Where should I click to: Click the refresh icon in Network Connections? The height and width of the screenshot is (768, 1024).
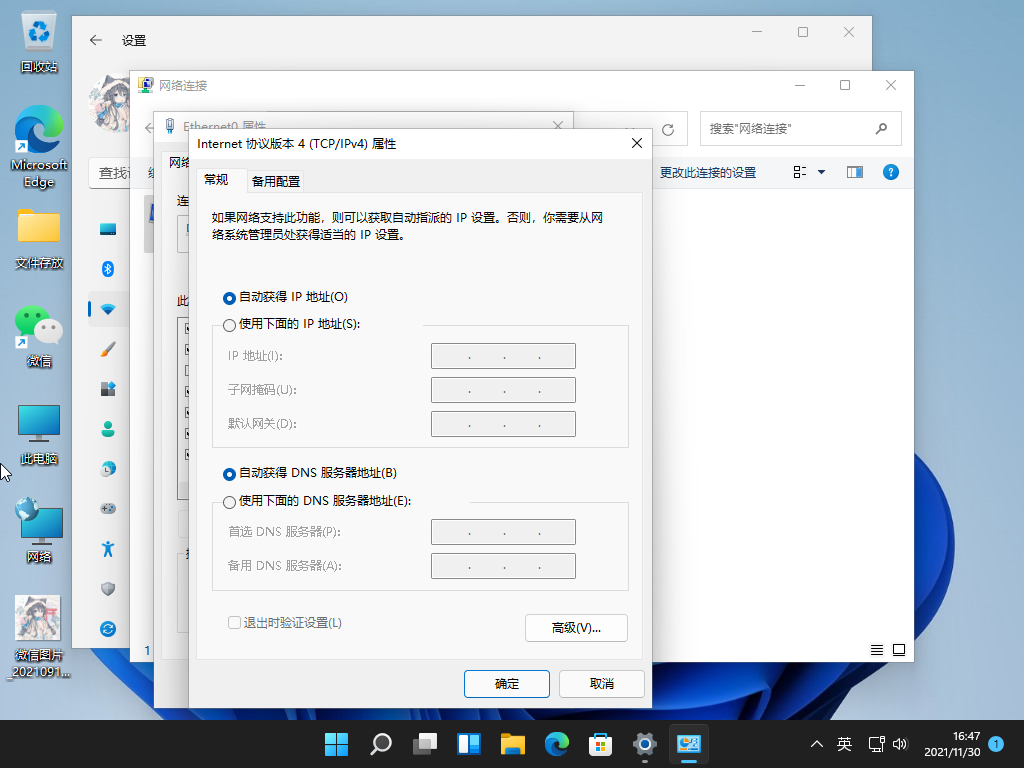(x=668, y=130)
